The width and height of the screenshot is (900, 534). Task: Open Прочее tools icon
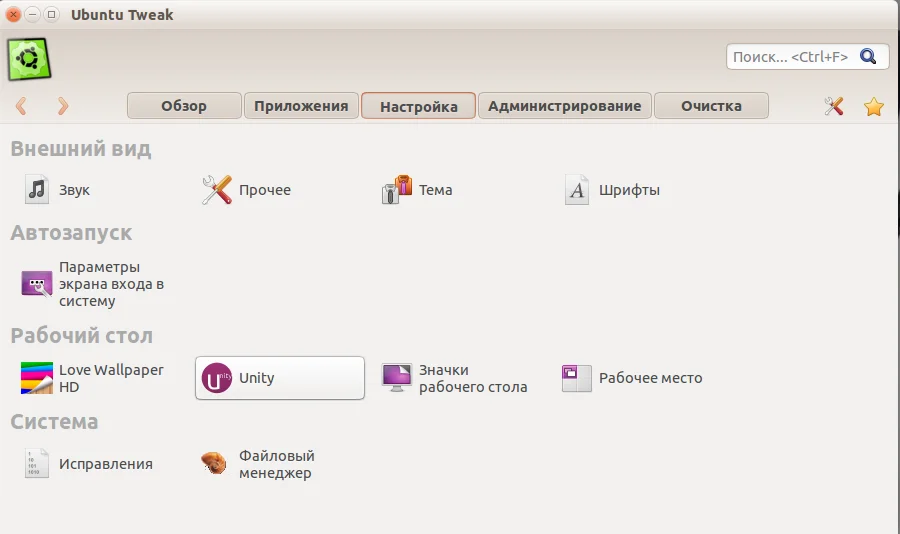216,189
